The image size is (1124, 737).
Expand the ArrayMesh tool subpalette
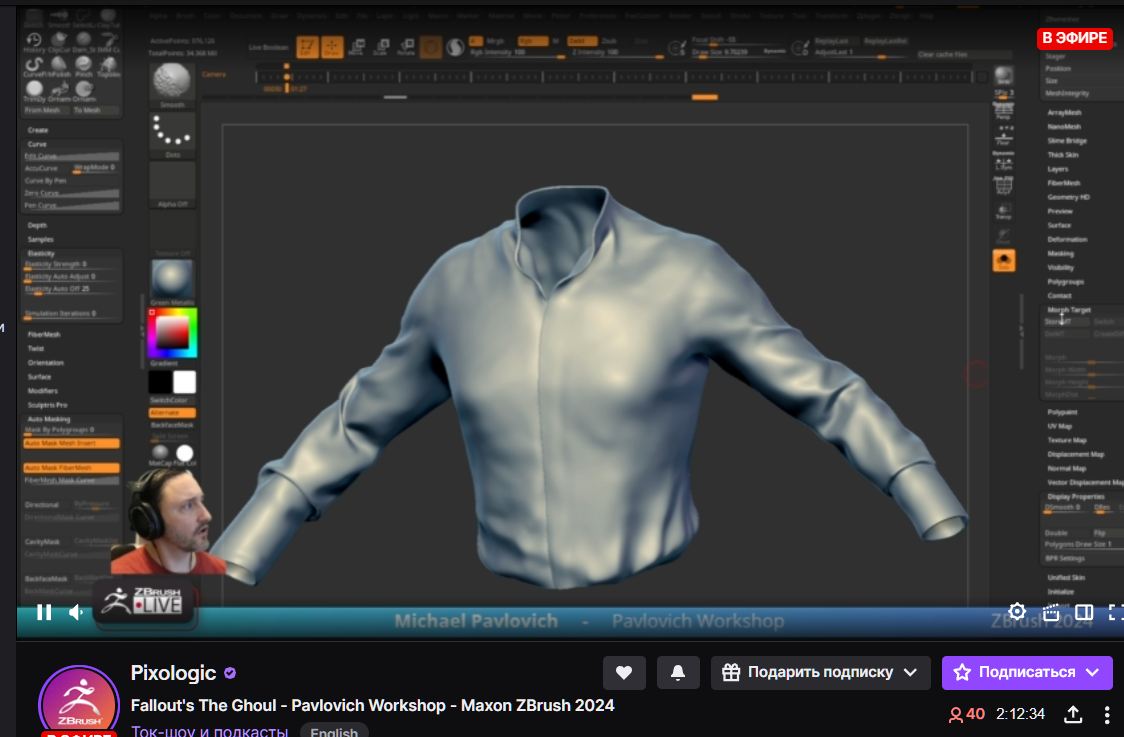(1065, 113)
